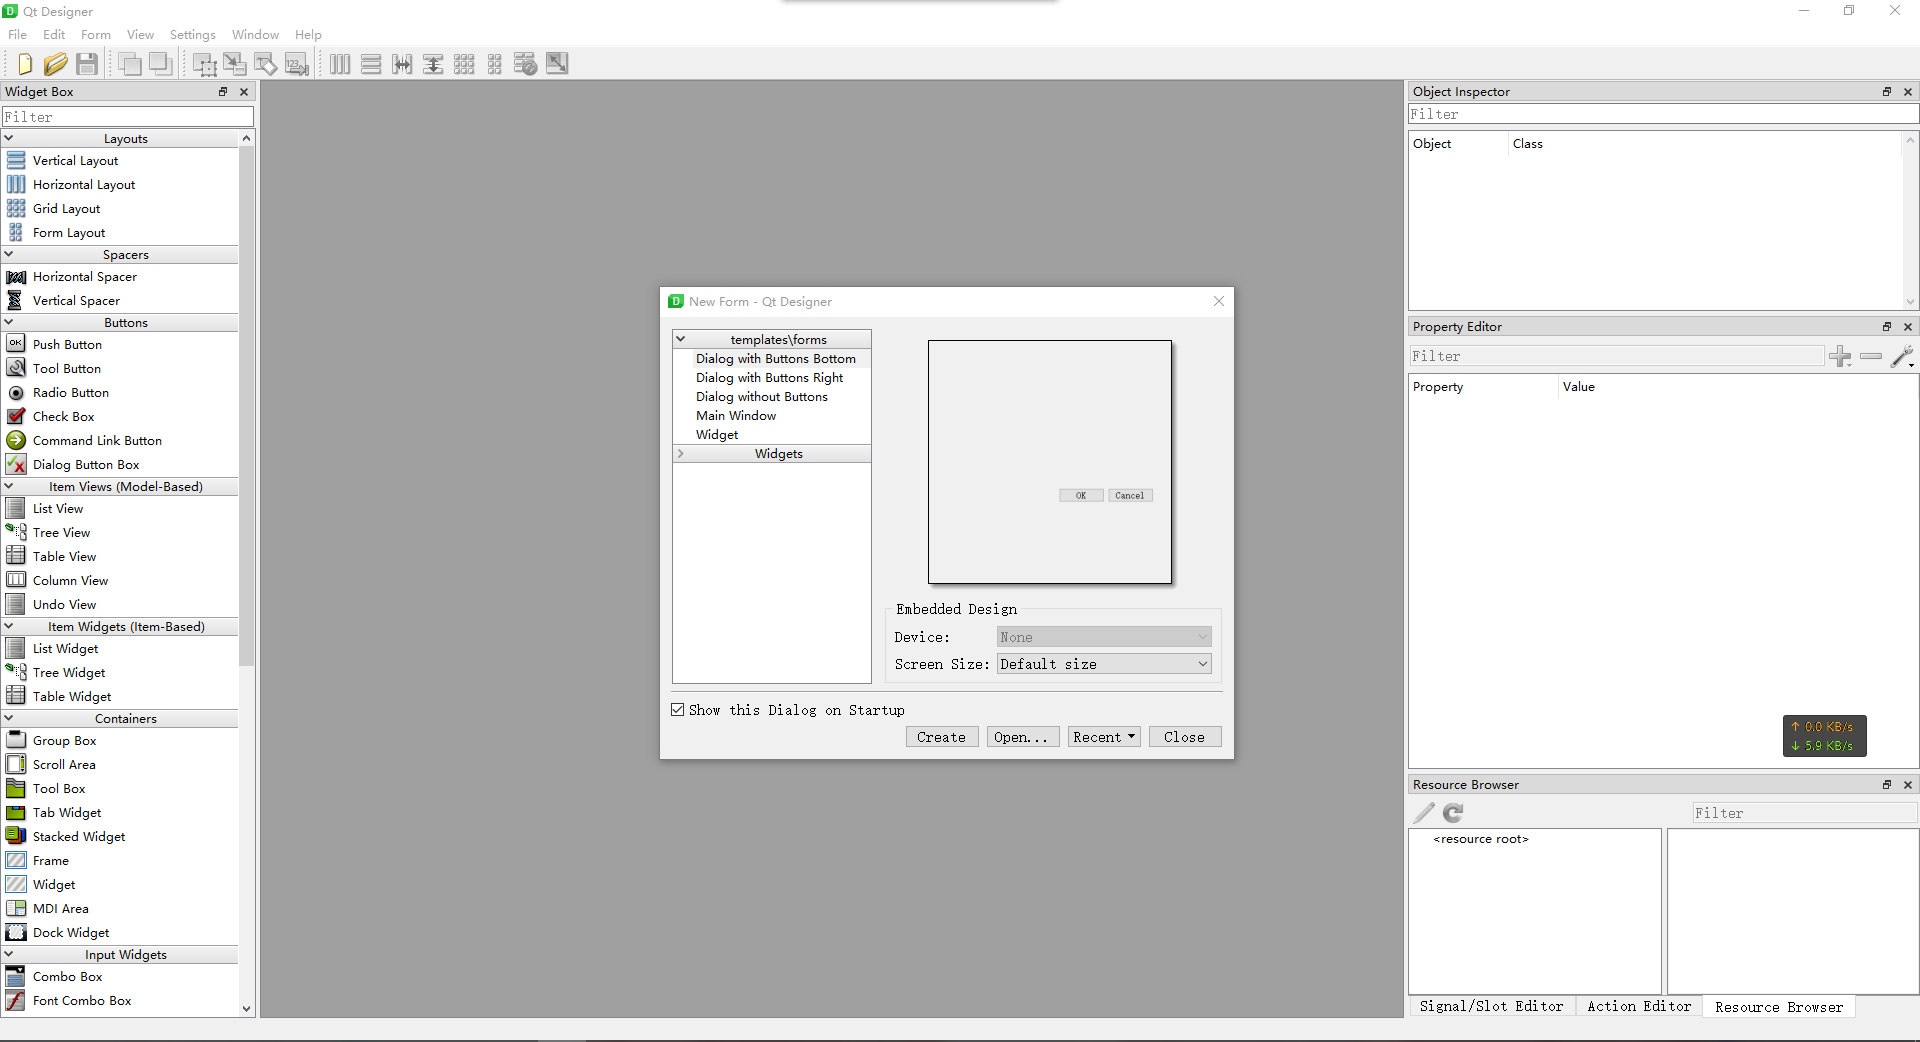Float the Resource Browser panel
Image resolution: width=1920 pixels, height=1042 pixels.
pyautogui.click(x=1887, y=784)
